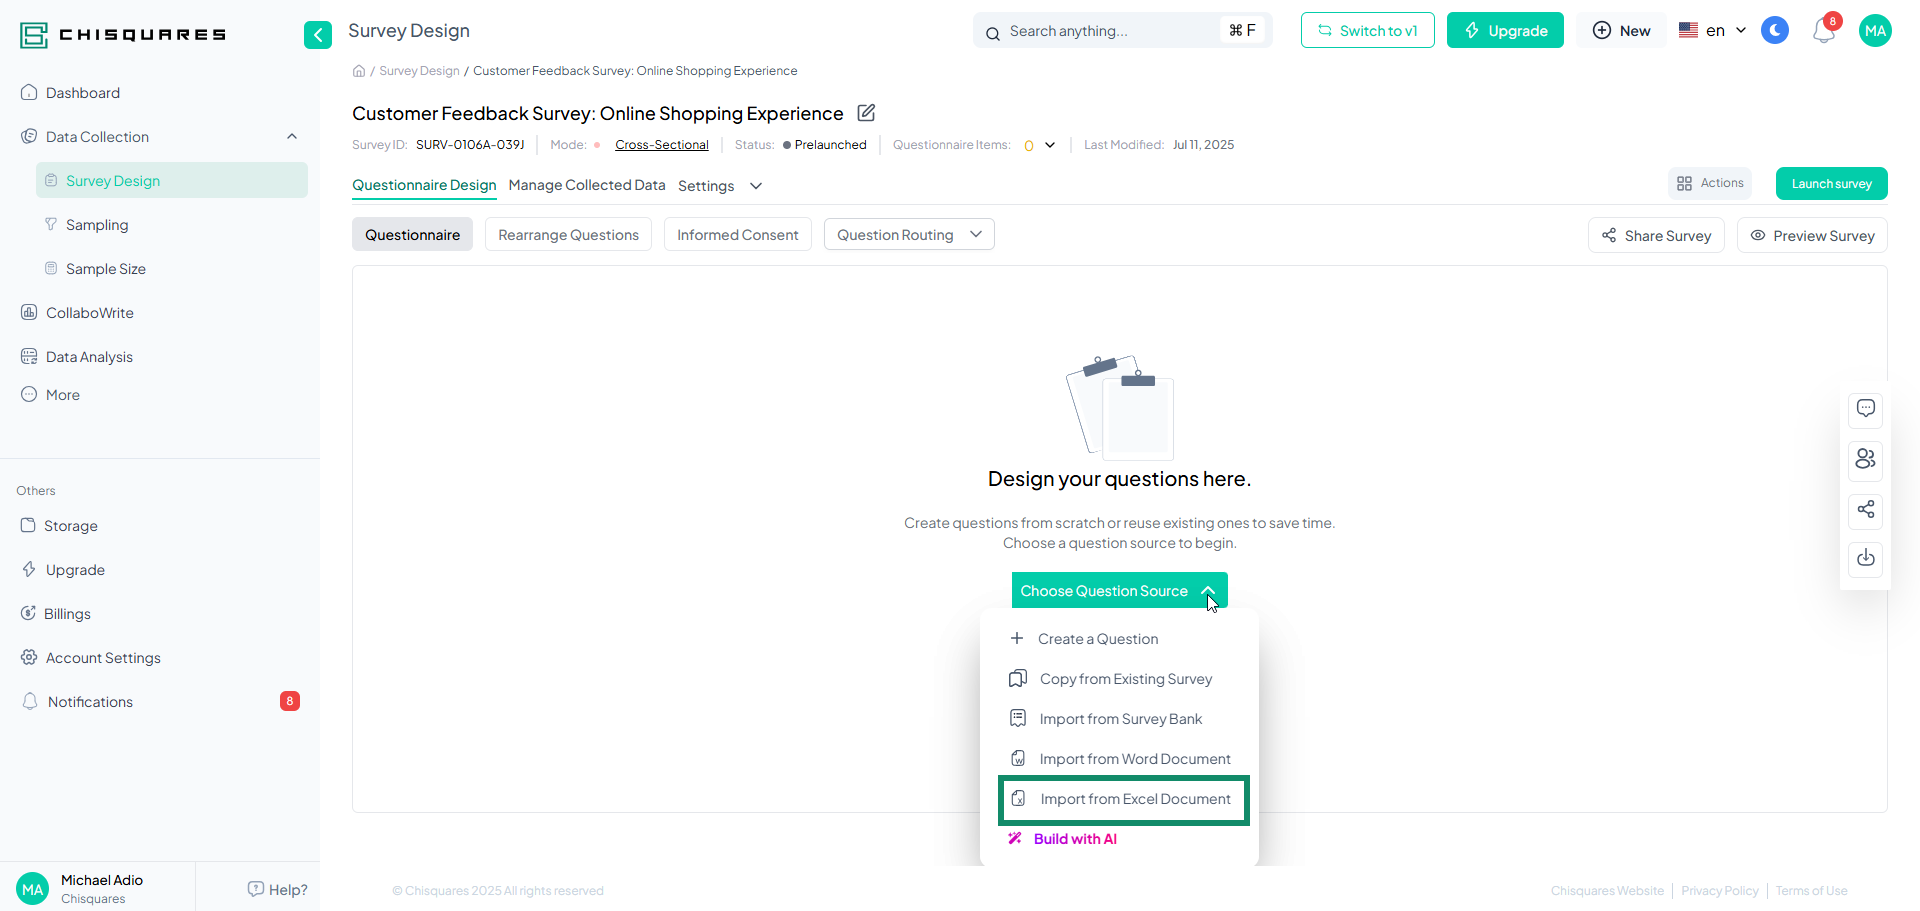Open the notifications bell icon
1920x911 pixels.
point(1823,31)
